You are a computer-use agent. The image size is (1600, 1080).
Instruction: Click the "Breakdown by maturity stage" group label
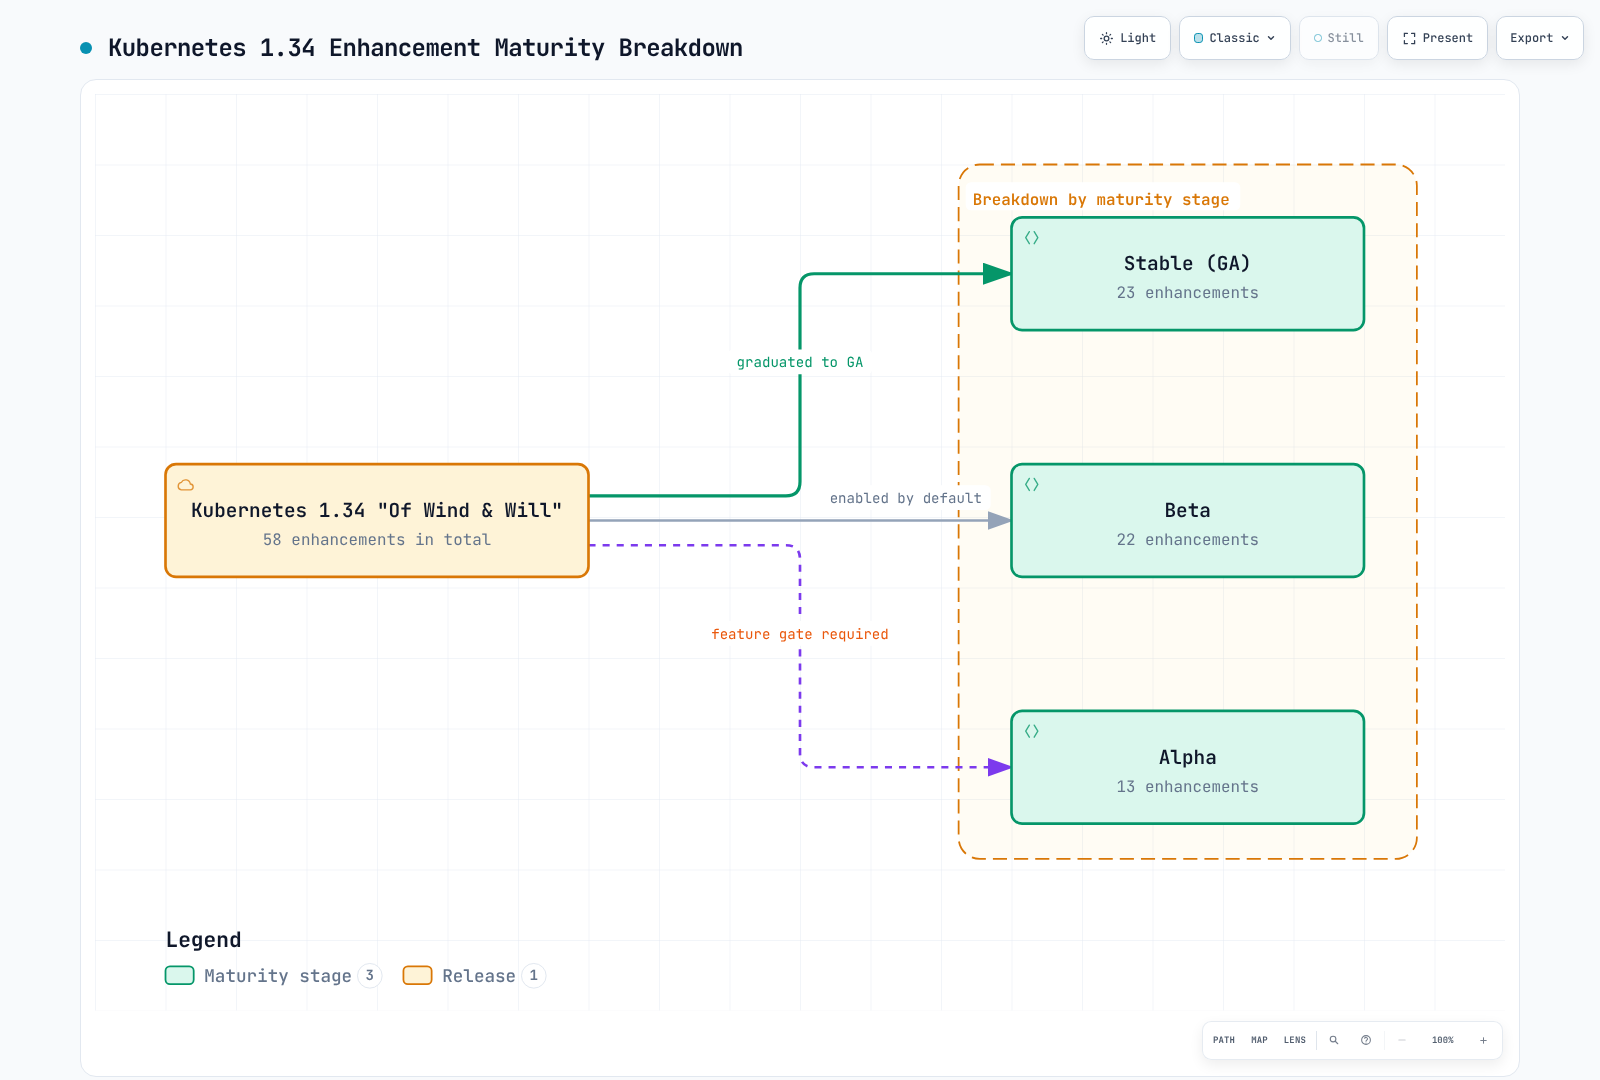point(1101,199)
